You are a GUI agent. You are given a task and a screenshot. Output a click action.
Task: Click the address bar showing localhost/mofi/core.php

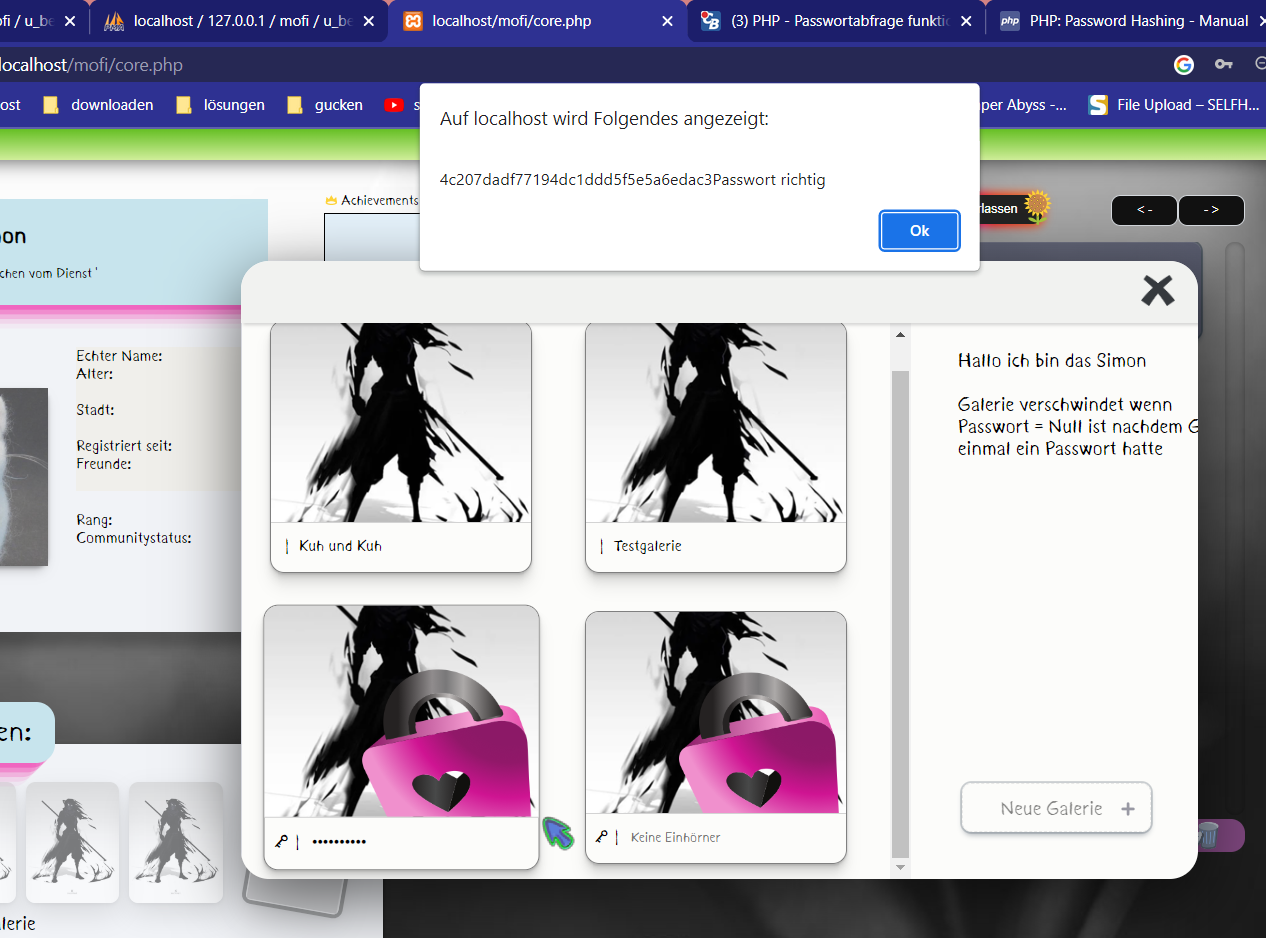tap(92, 65)
